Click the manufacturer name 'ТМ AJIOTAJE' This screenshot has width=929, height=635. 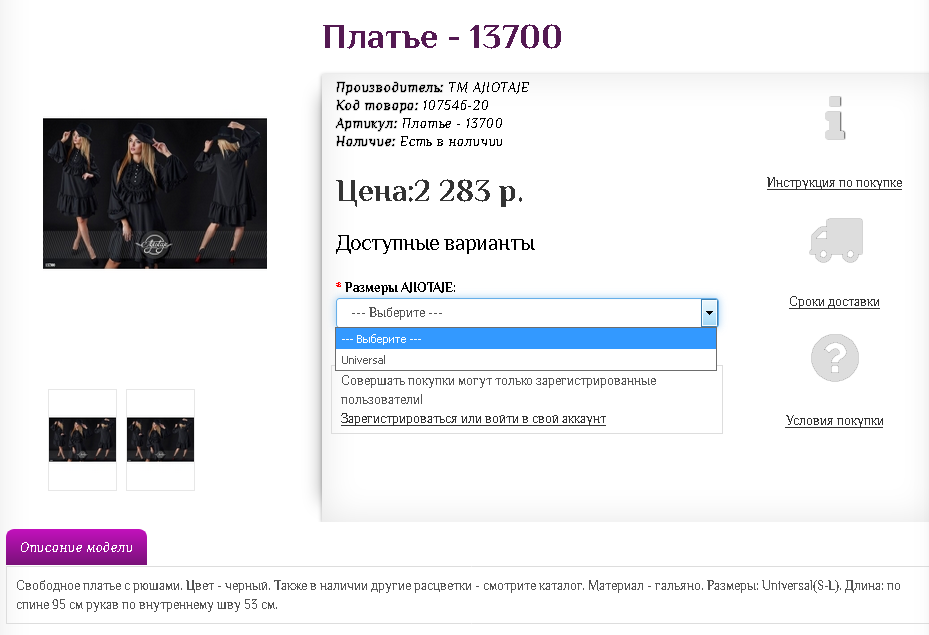(x=488, y=87)
